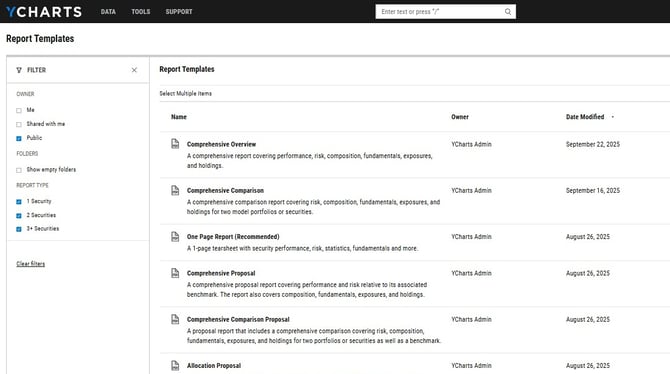Image resolution: width=670 pixels, height=374 pixels.
Task: Click the 1-page tearsheet description text
Action: click(302, 248)
